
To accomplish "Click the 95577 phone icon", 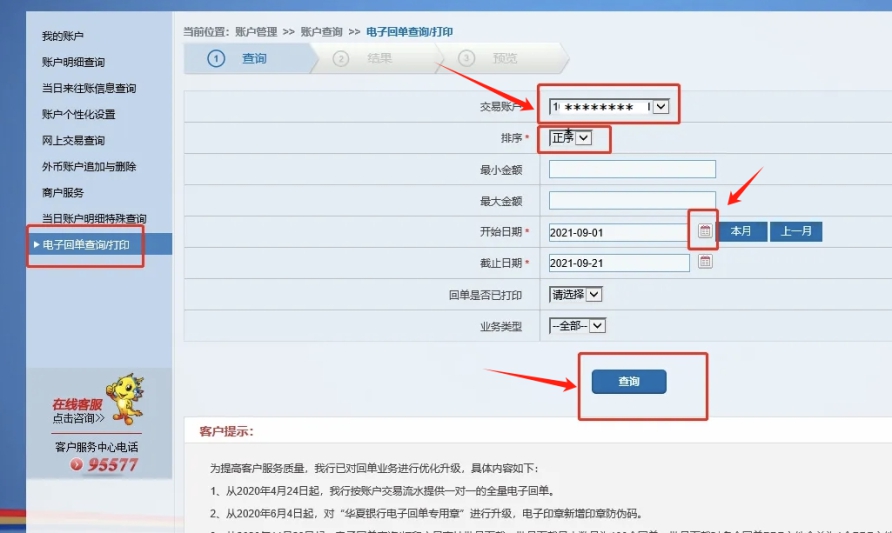I will coord(76,465).
